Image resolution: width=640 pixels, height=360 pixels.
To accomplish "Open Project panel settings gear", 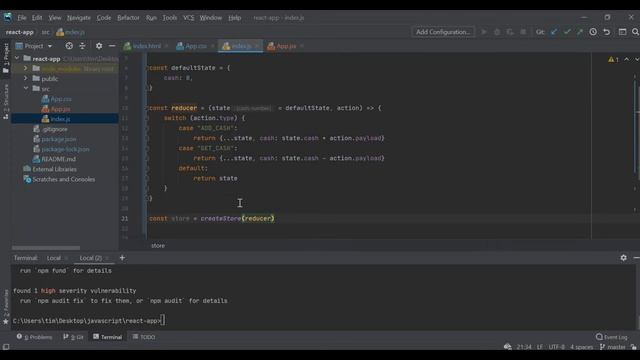I will click(x=99, y=46).
